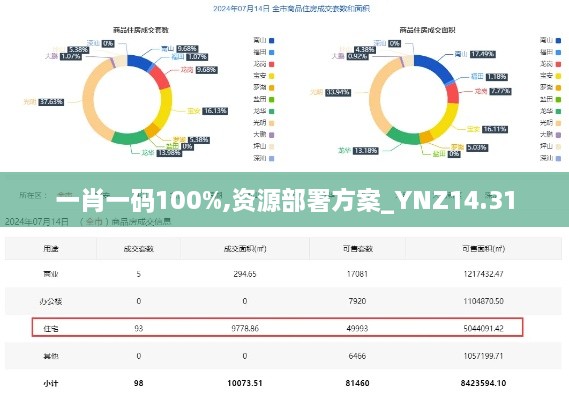This screenshot has width=569, height=400.
Task: Click the 商品住房成交套数 chart title
Action: [x=141, y=30]
